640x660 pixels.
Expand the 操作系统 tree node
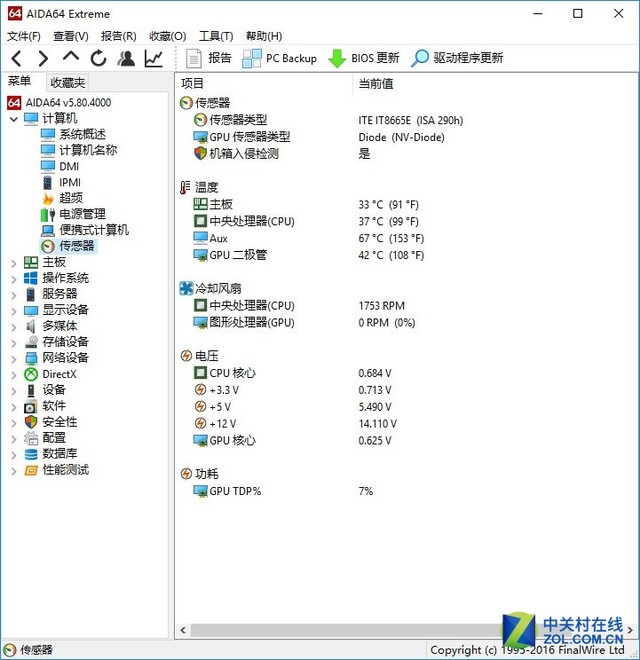click(x=13, y=279)
